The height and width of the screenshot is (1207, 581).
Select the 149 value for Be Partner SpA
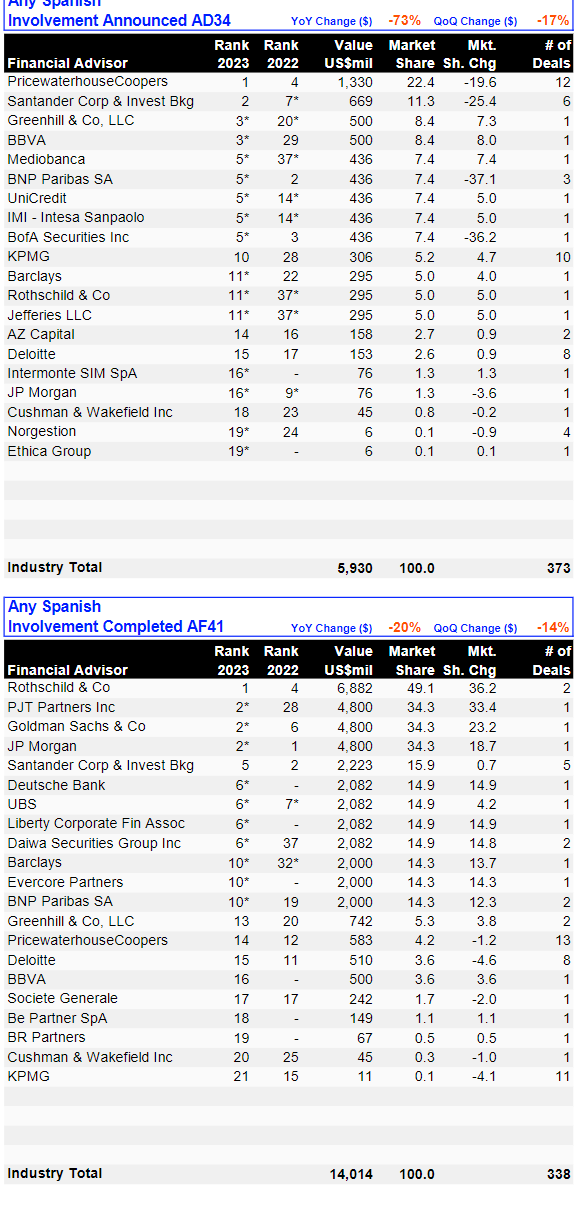[361, 1018]
